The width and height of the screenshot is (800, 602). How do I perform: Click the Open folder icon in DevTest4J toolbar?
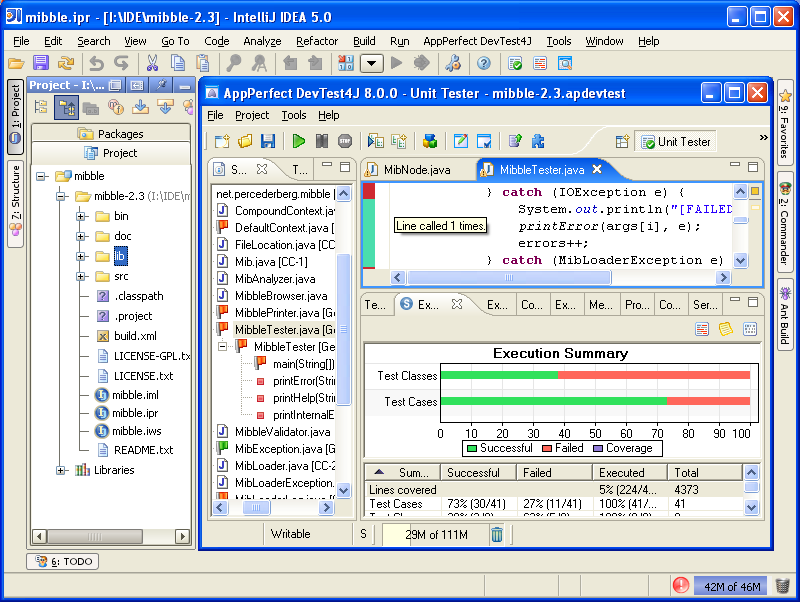pos(245,141)
